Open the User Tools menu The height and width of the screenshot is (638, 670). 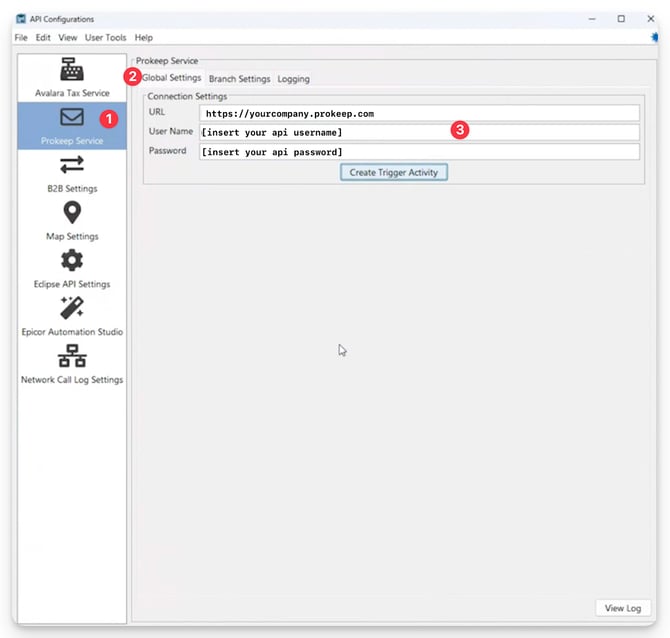[x=106, y=37]
